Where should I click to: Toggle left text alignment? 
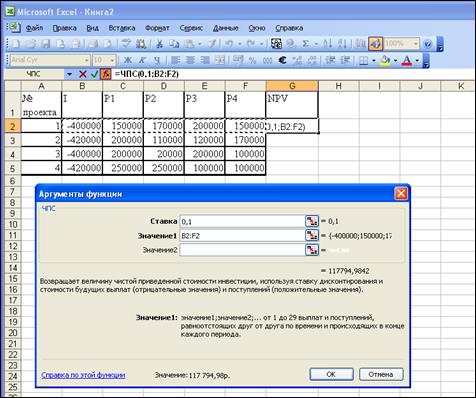tap(175, 60)
